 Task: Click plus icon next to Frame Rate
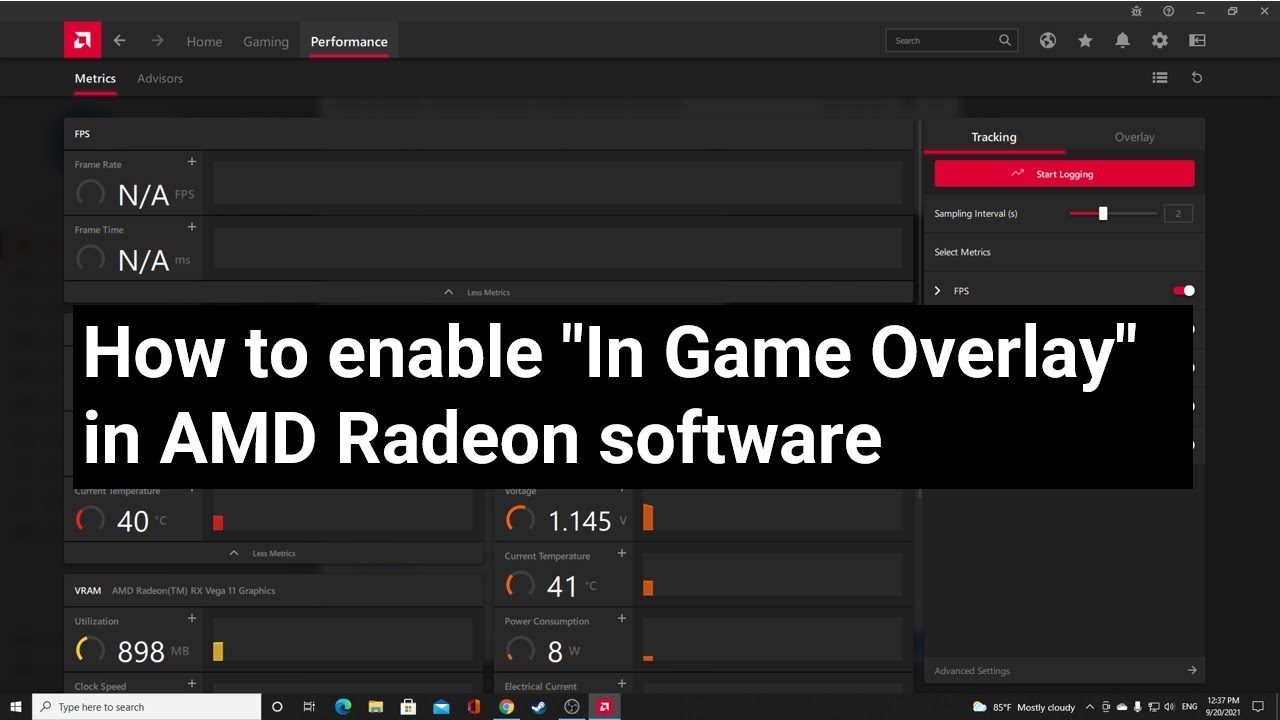click(192, 162)
